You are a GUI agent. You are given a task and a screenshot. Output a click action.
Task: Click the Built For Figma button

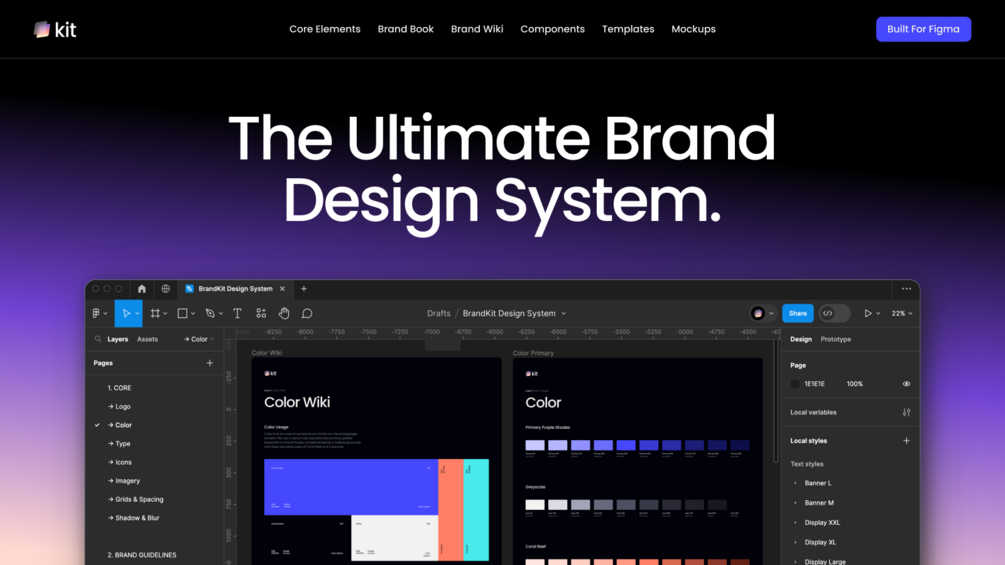point(923,29)
